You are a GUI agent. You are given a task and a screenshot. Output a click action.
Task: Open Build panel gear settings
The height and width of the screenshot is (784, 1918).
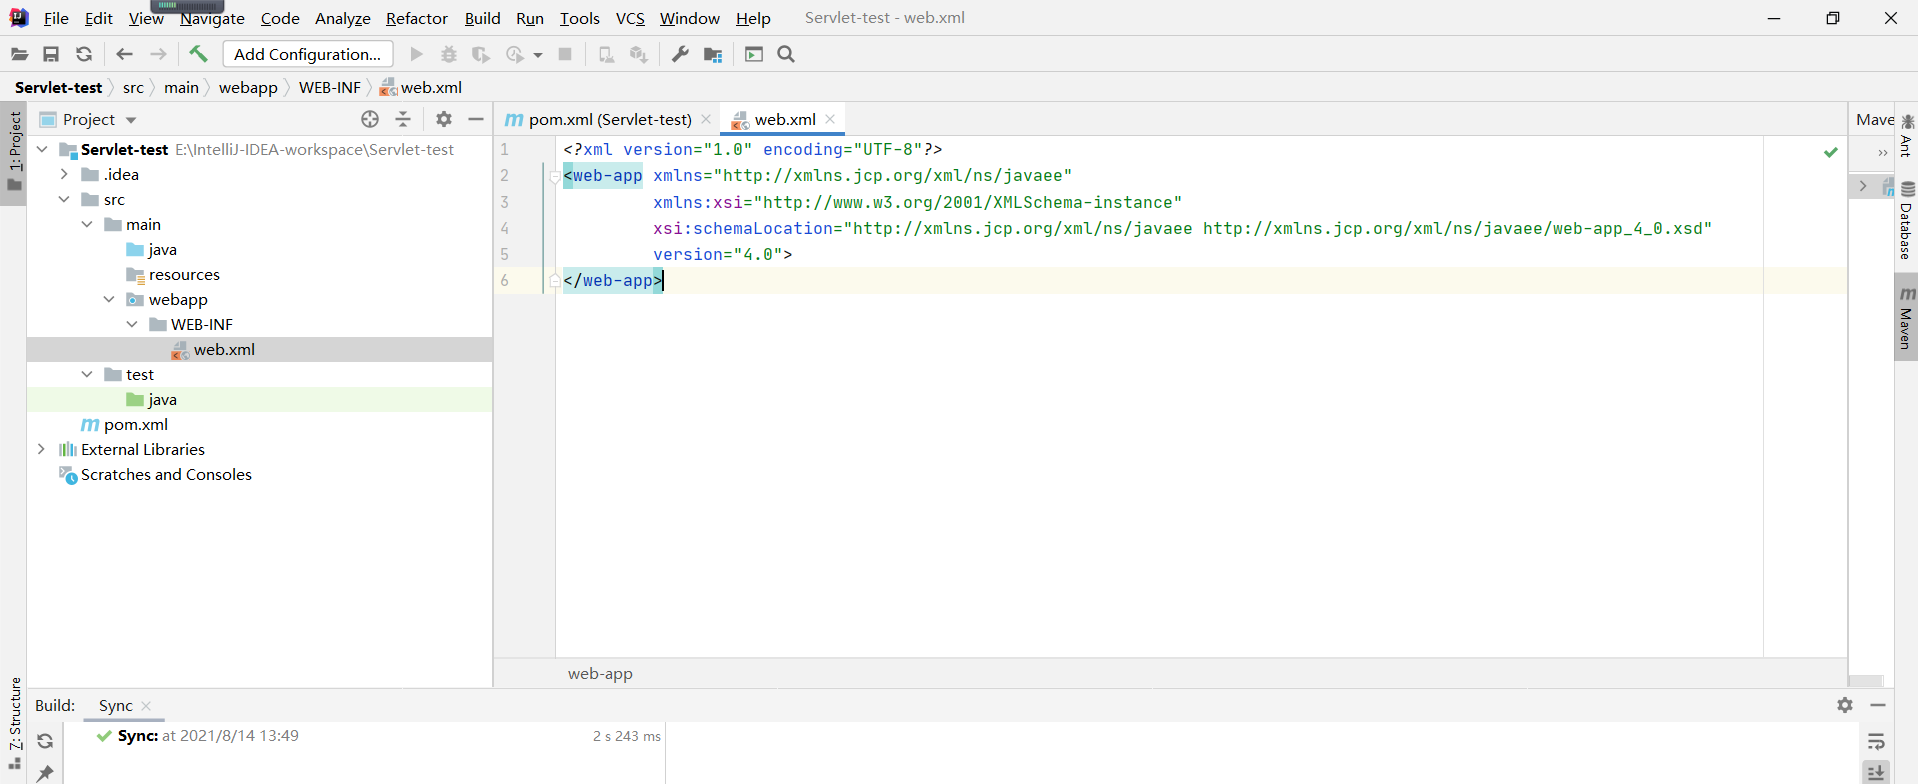(1845, 705)
